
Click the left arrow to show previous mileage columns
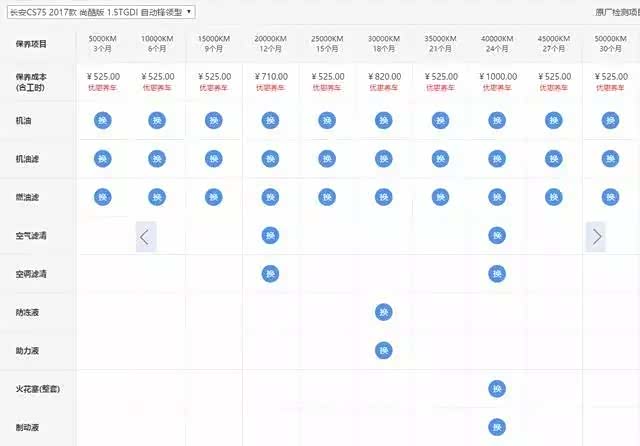tap(146, 237)
